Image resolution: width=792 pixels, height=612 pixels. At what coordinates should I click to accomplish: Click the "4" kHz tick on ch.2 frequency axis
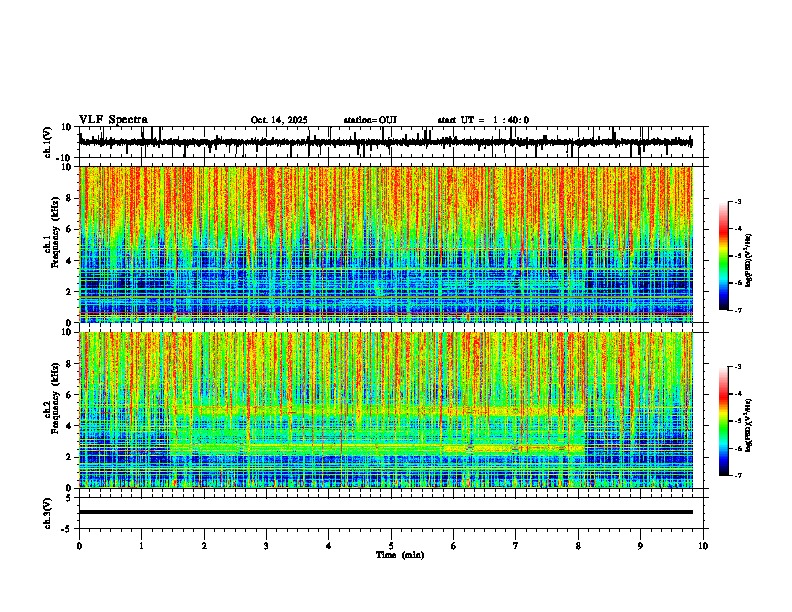pos(69,426)
